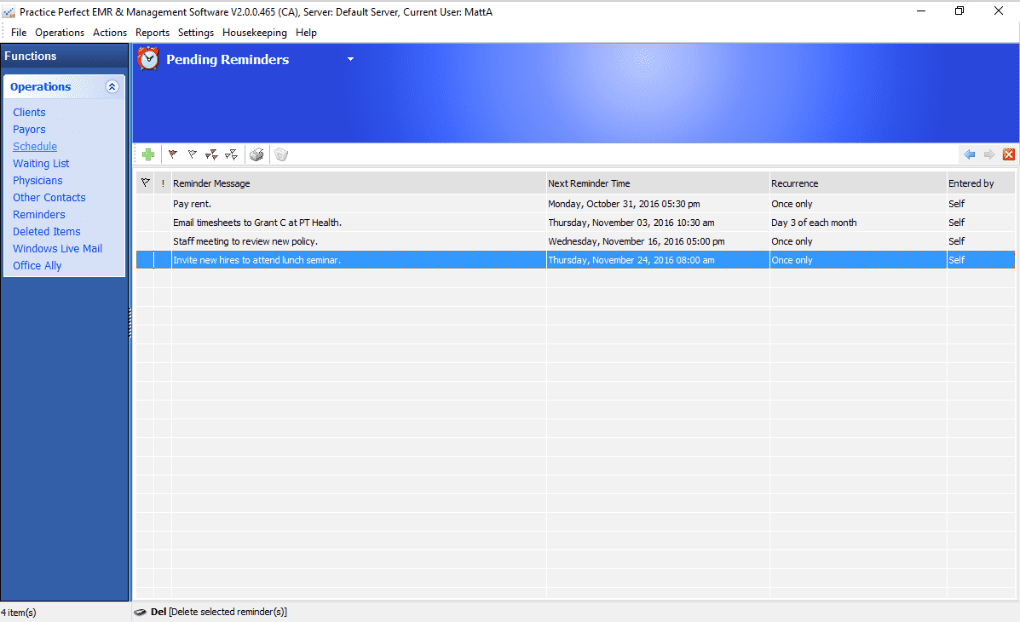Open the Housekeeping menu
This screenshot has width=1020, height=622.
(254, 33)
